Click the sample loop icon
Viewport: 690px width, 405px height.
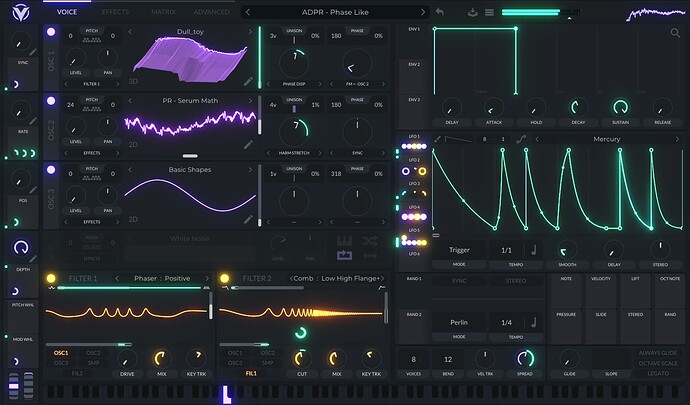[x=345, y=255]
